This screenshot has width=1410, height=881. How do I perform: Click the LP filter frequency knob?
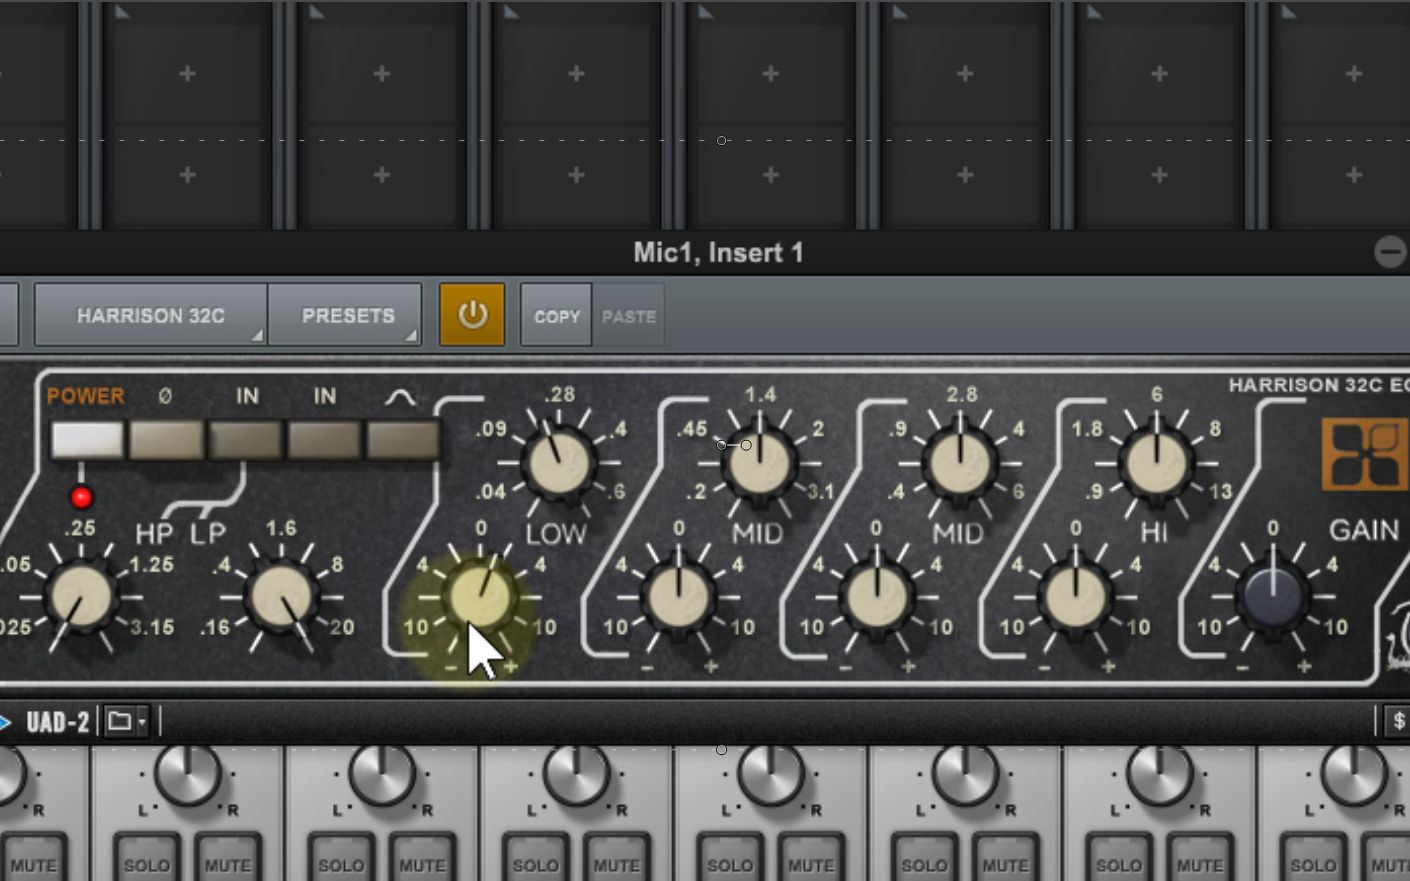pos(282,597)
